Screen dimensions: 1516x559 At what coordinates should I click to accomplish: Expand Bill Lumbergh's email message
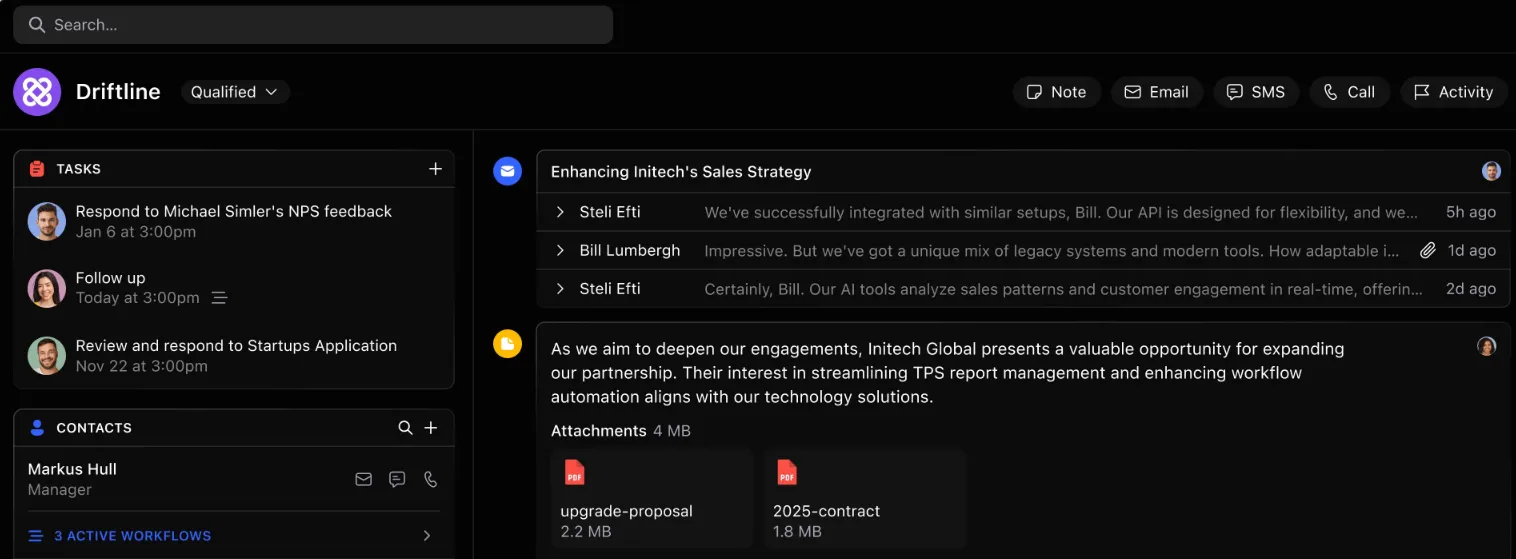pyautogui.click(x=1023, y=251)
